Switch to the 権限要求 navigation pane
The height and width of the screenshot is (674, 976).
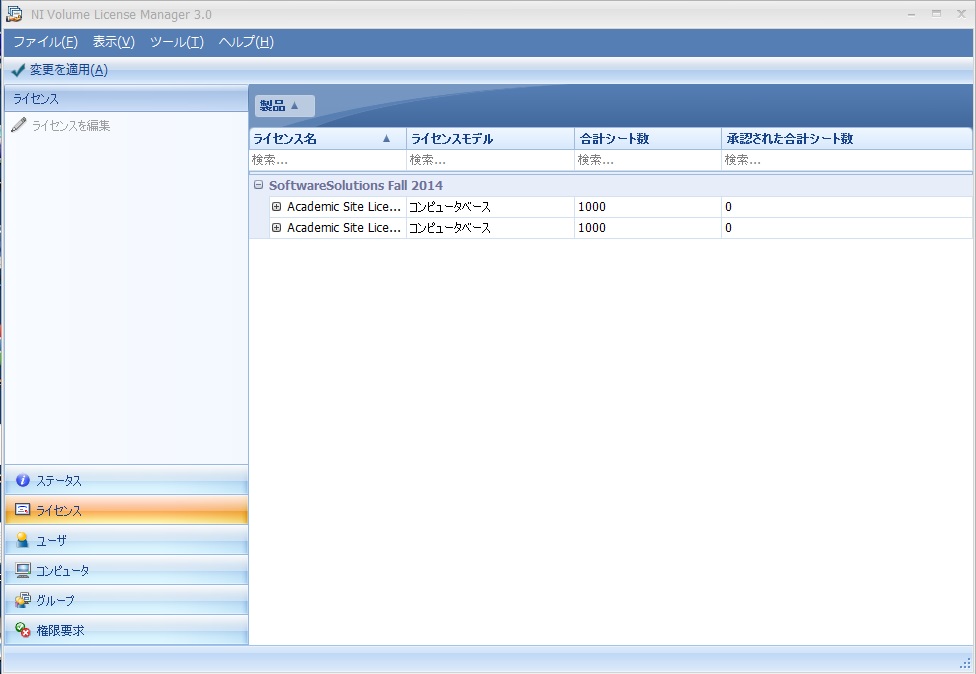coord(126,630)
